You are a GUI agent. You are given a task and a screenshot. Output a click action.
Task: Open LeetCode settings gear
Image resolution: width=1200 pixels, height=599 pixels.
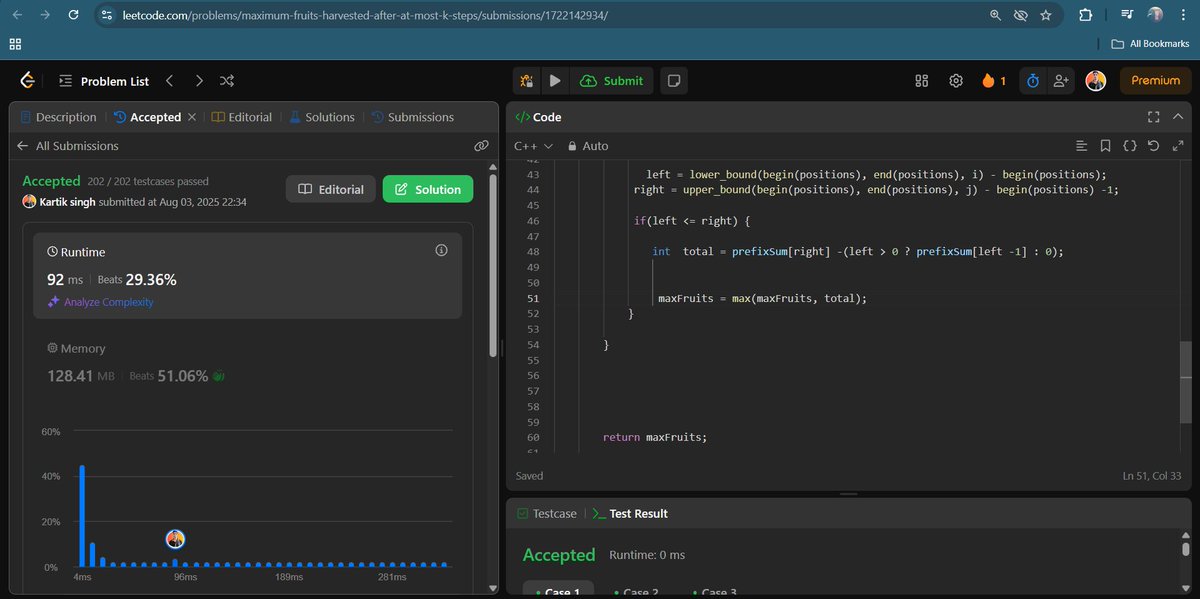[x=956, y=81]
